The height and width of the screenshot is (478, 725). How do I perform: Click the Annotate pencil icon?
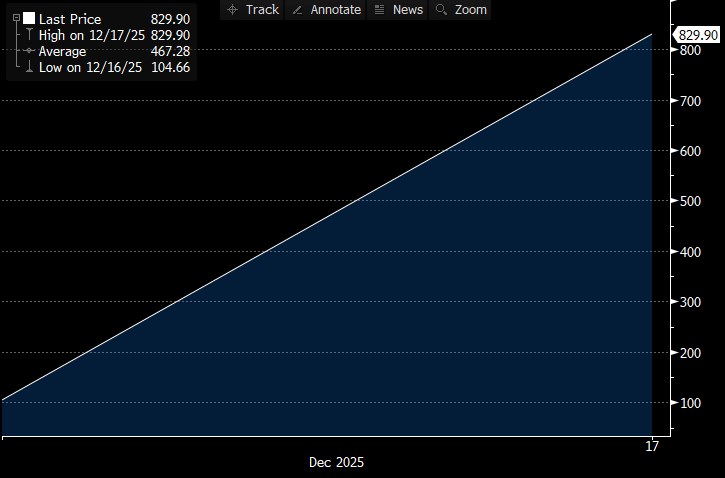pyautogui.click(x=298, y=10)
